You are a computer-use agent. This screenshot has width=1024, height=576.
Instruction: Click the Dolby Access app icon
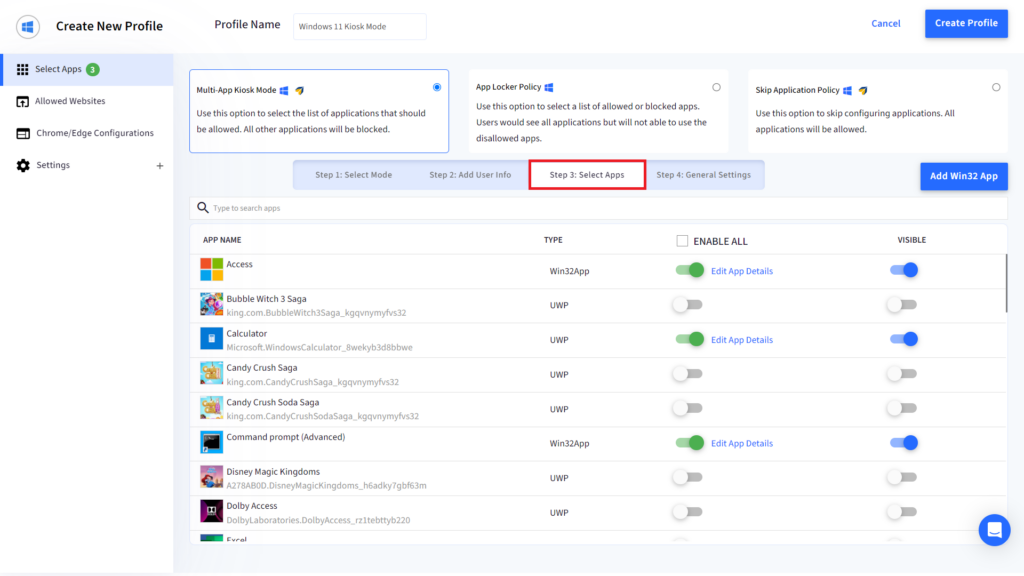[x=212, y=511]
